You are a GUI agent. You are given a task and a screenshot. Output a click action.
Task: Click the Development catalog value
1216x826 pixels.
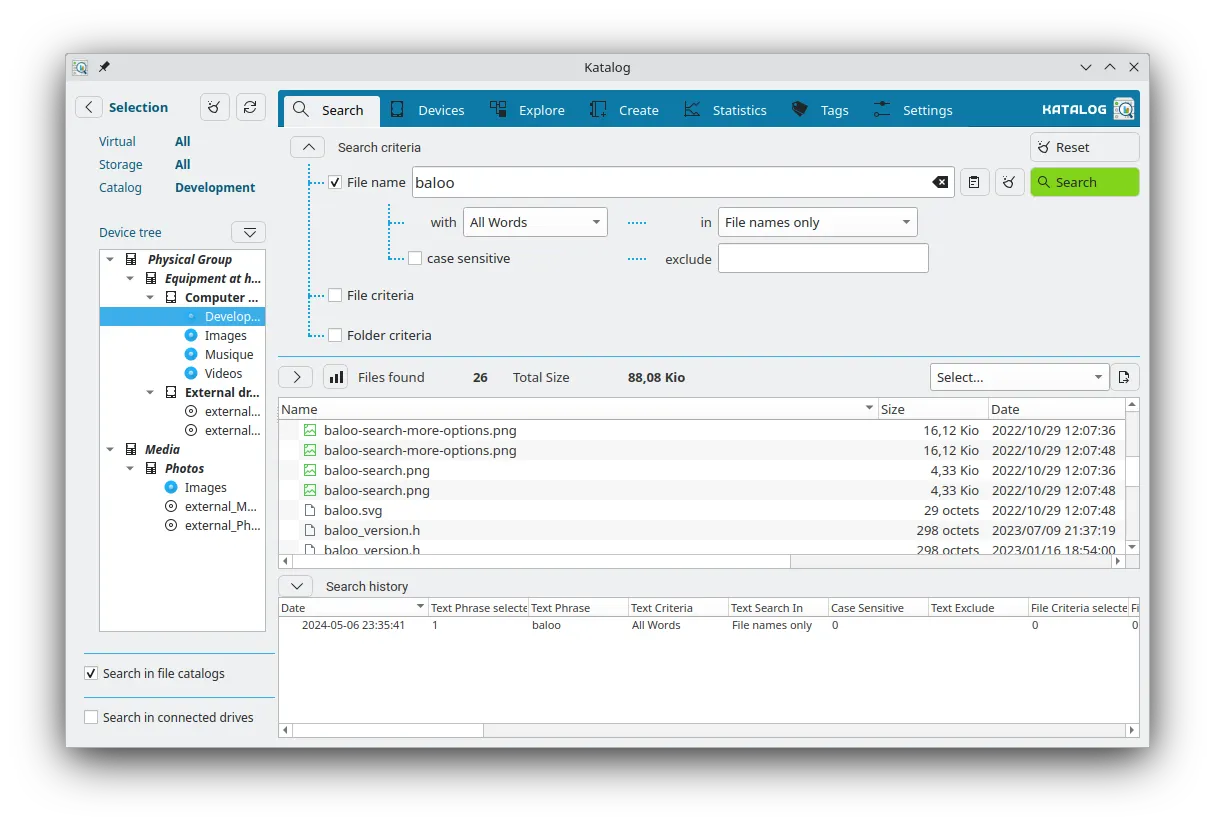point(215,187)
